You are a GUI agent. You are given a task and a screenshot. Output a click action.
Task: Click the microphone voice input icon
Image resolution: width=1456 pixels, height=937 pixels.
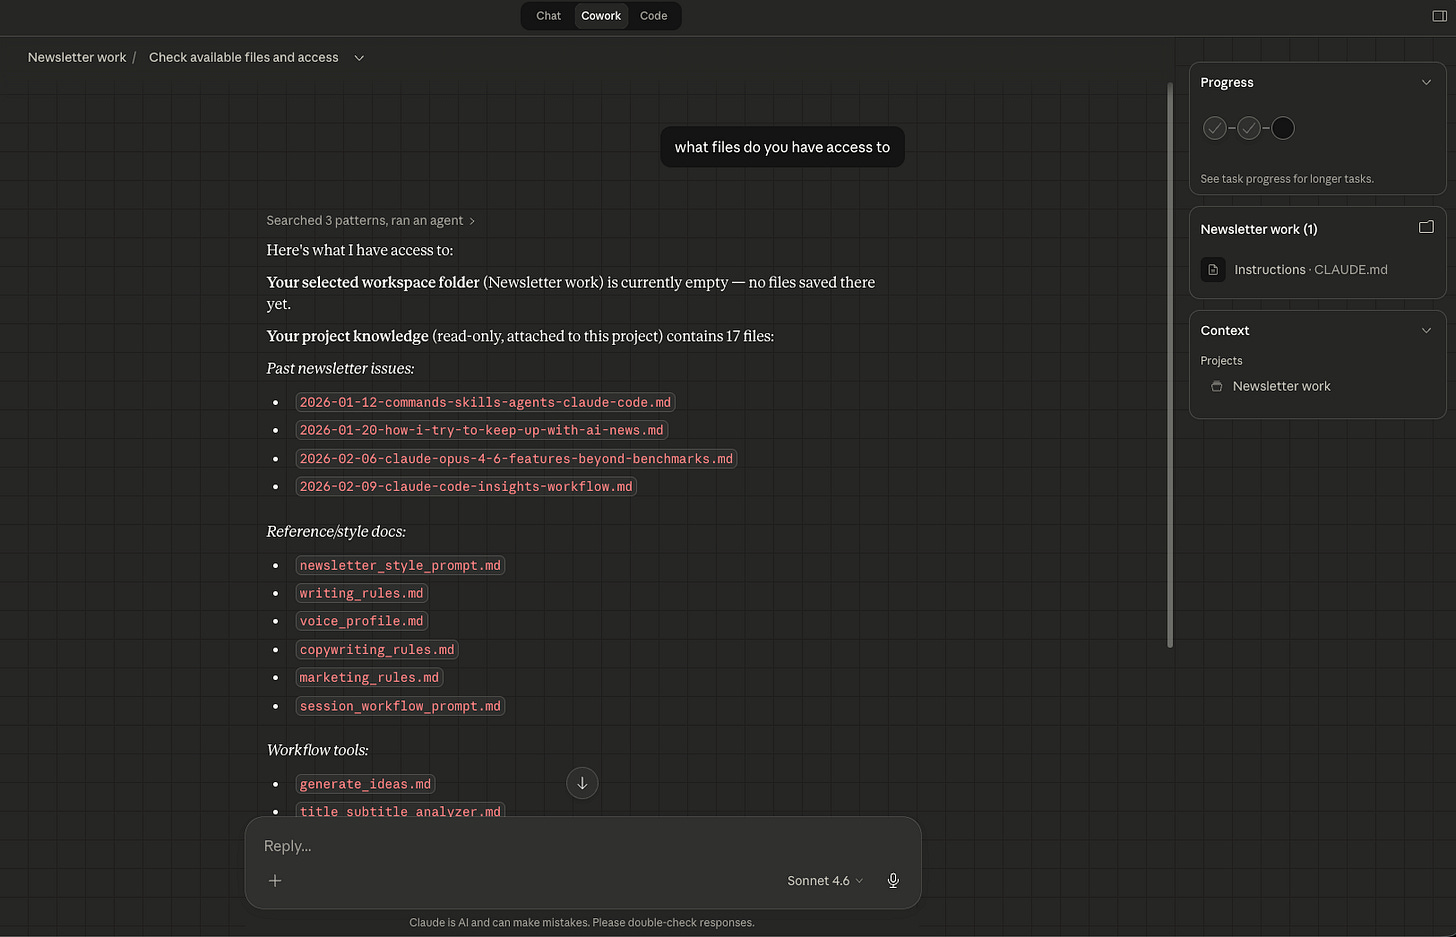(893, 880)
